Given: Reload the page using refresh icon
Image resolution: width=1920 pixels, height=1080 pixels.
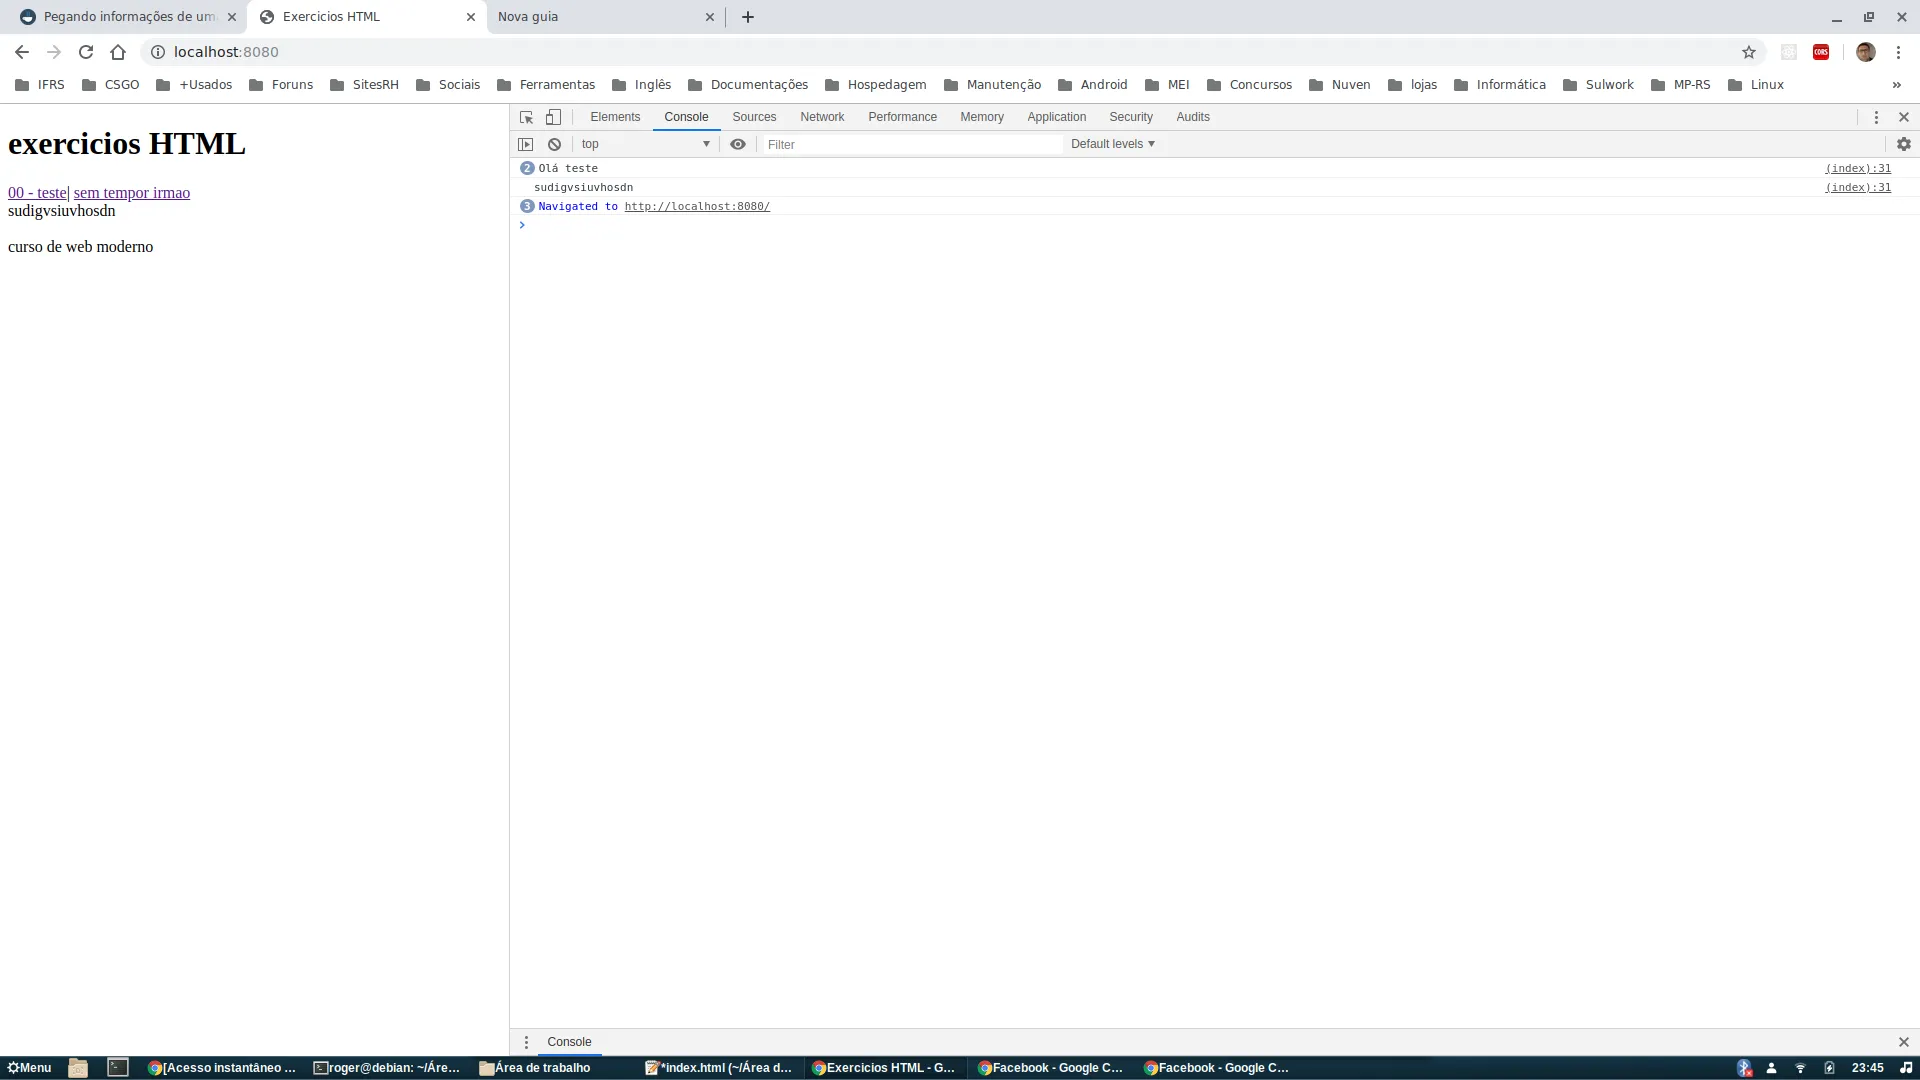Looking at the screenshot, I should point(86,52).
